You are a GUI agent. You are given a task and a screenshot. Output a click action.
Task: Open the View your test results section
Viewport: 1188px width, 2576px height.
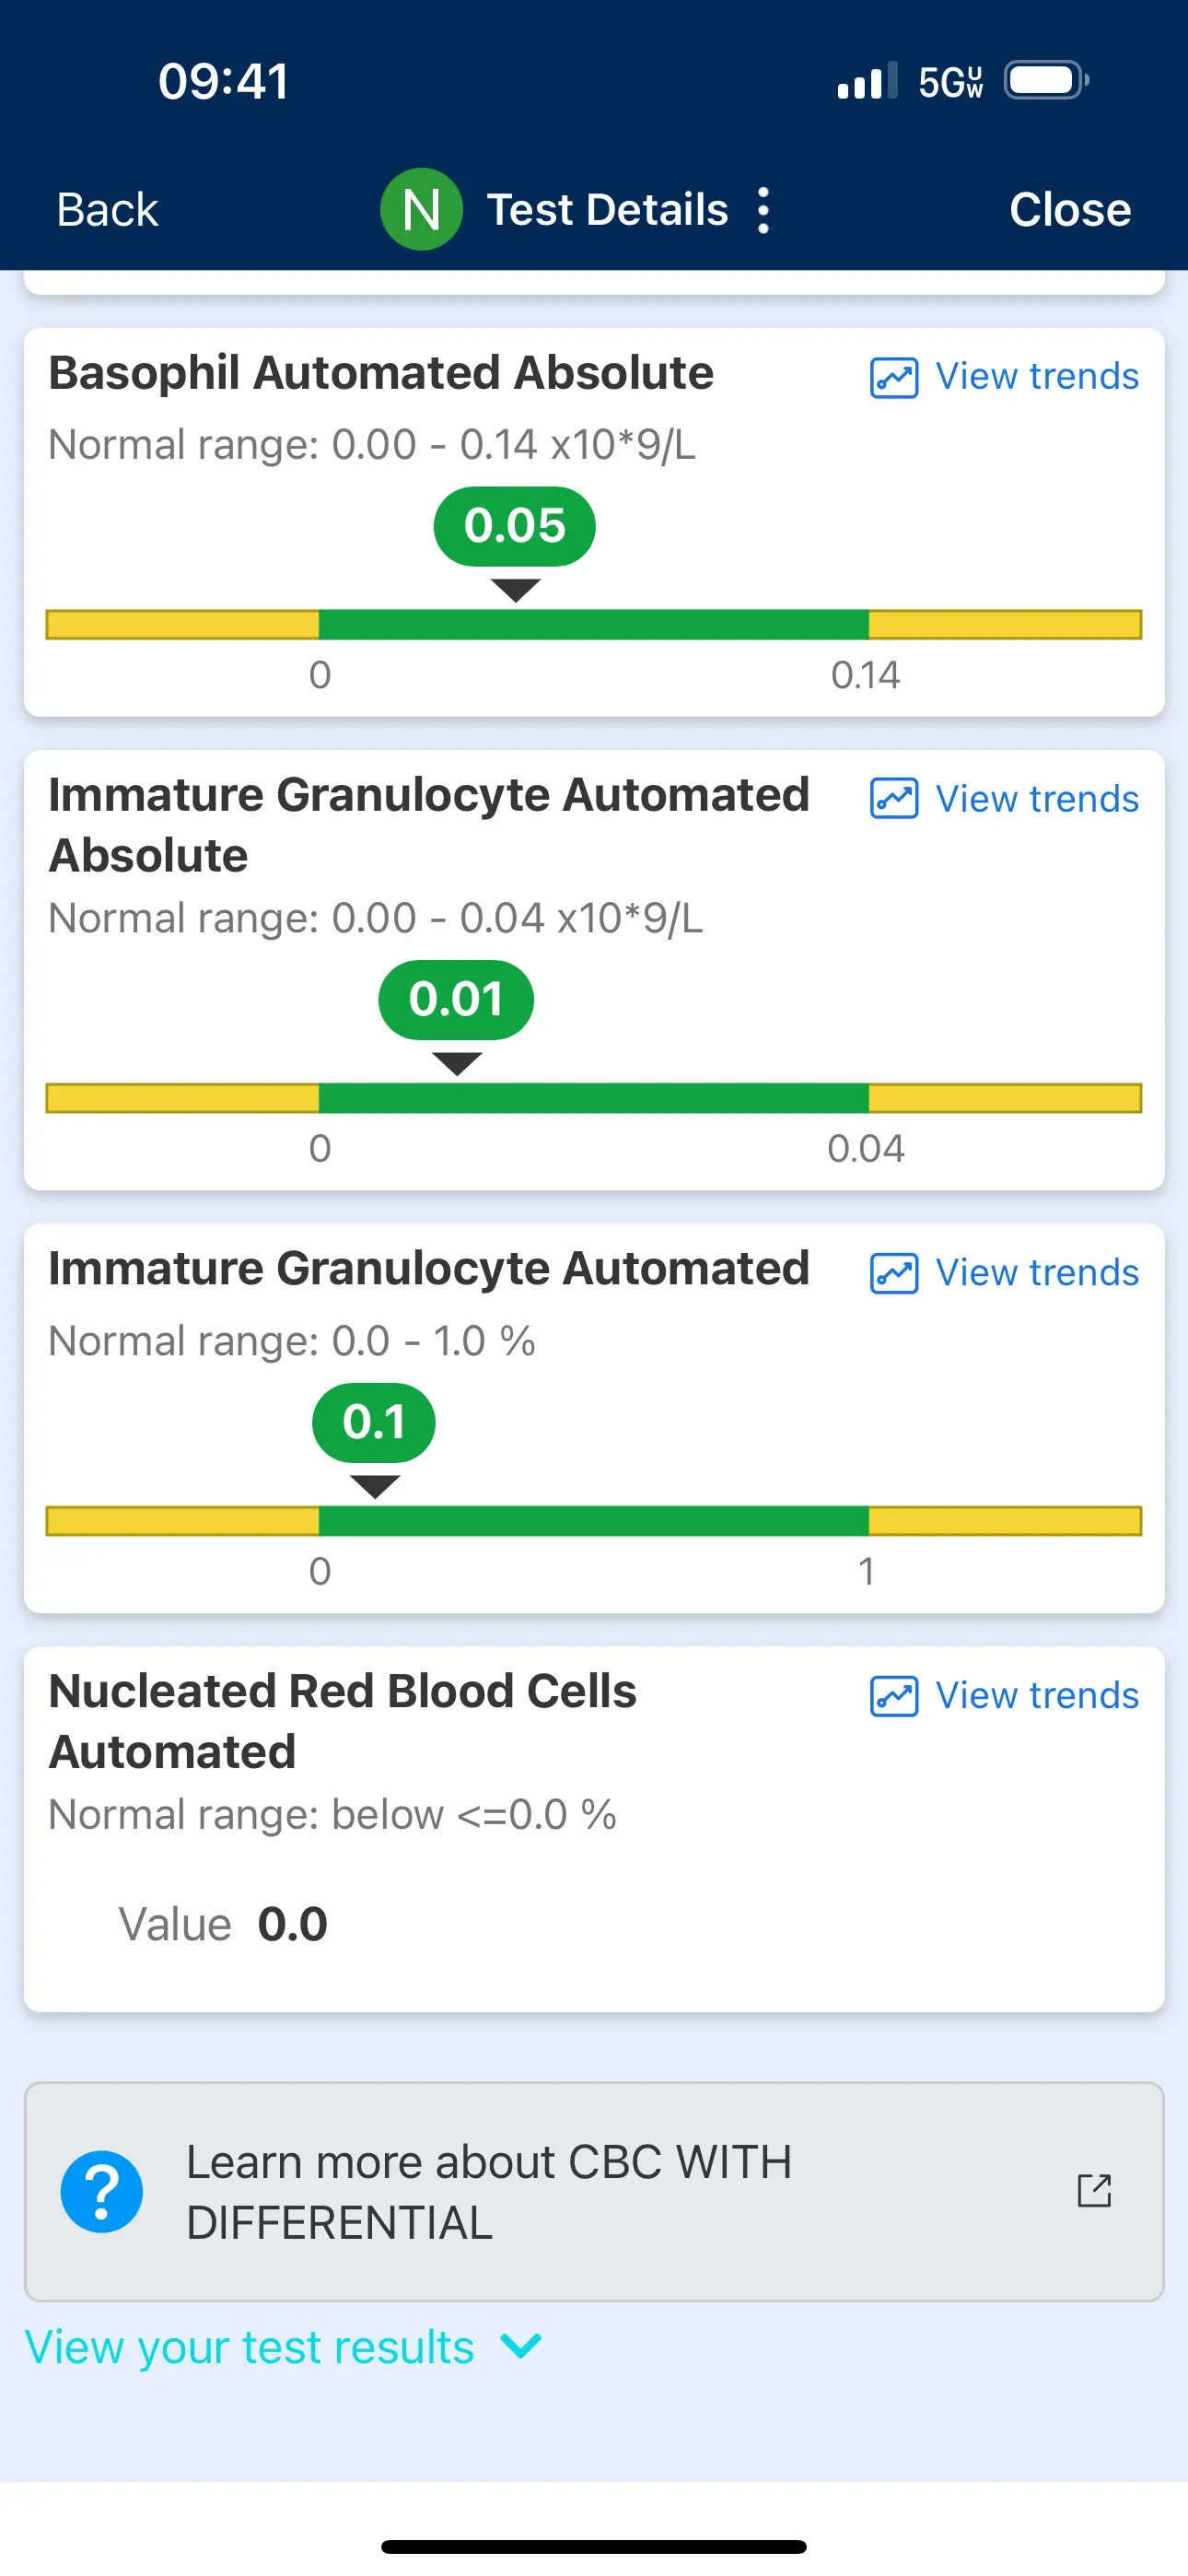coord(250,2346)
